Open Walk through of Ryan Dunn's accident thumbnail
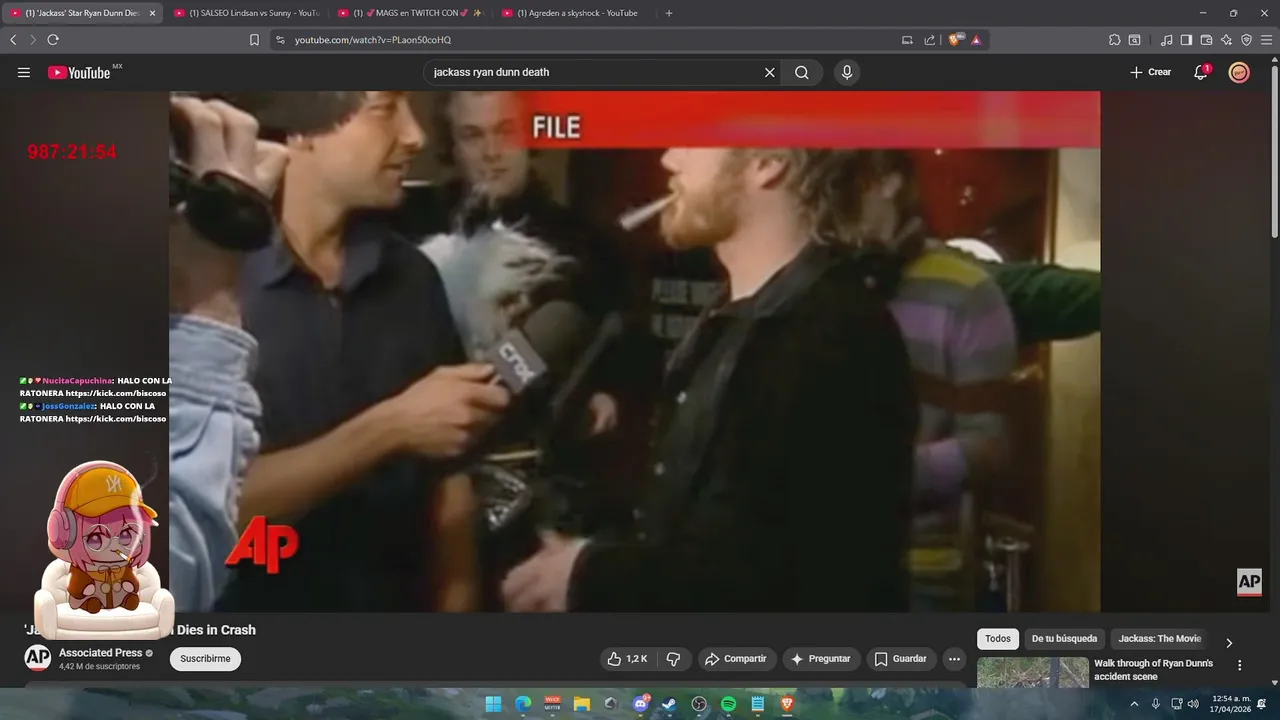Viewport: 1280px width, 720px height. [1033, 672]
